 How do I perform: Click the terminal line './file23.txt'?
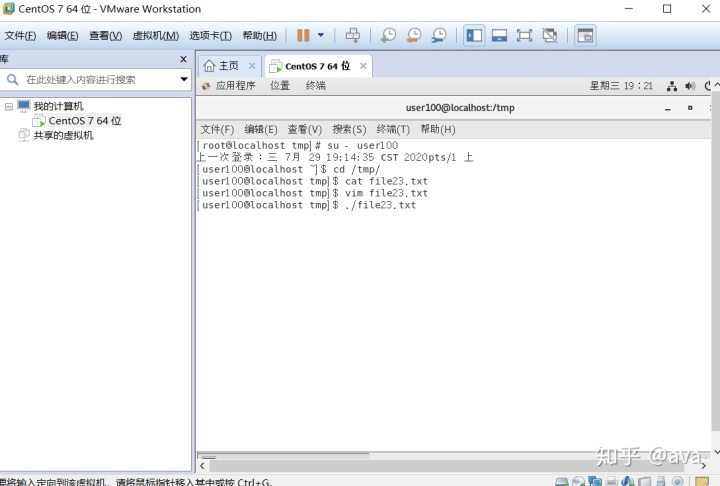pos(380,205)
